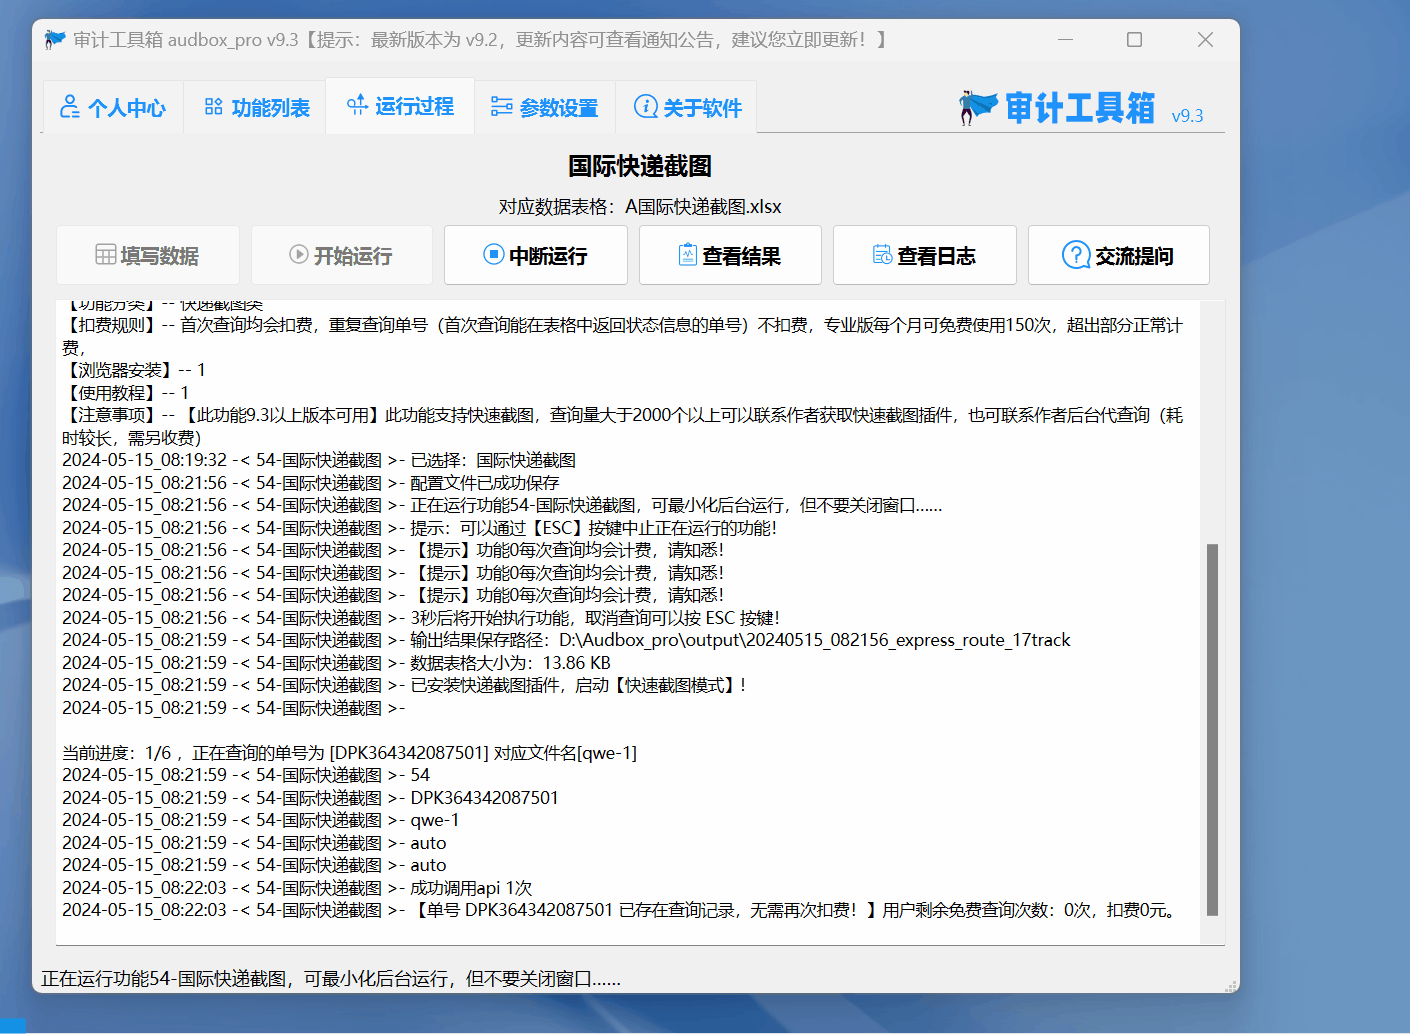Image resolution: width=1410 pixels, height=1034 pixels.
Task: Click the person icon in 个人中心 tab
Action: tap(70, 107)
